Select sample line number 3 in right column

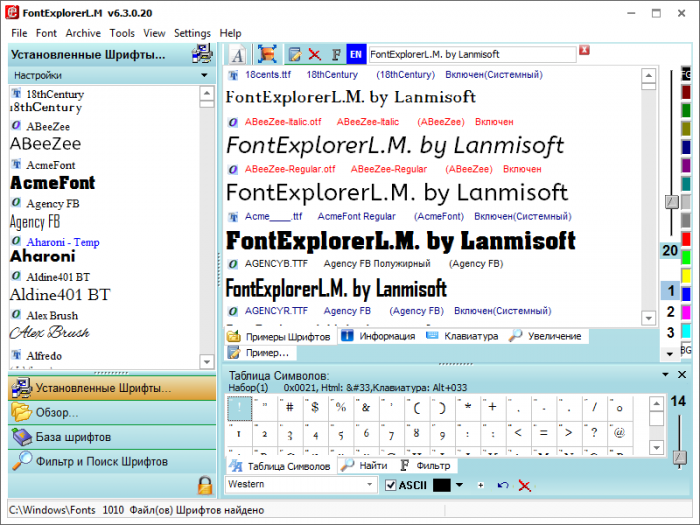(670, 332)
